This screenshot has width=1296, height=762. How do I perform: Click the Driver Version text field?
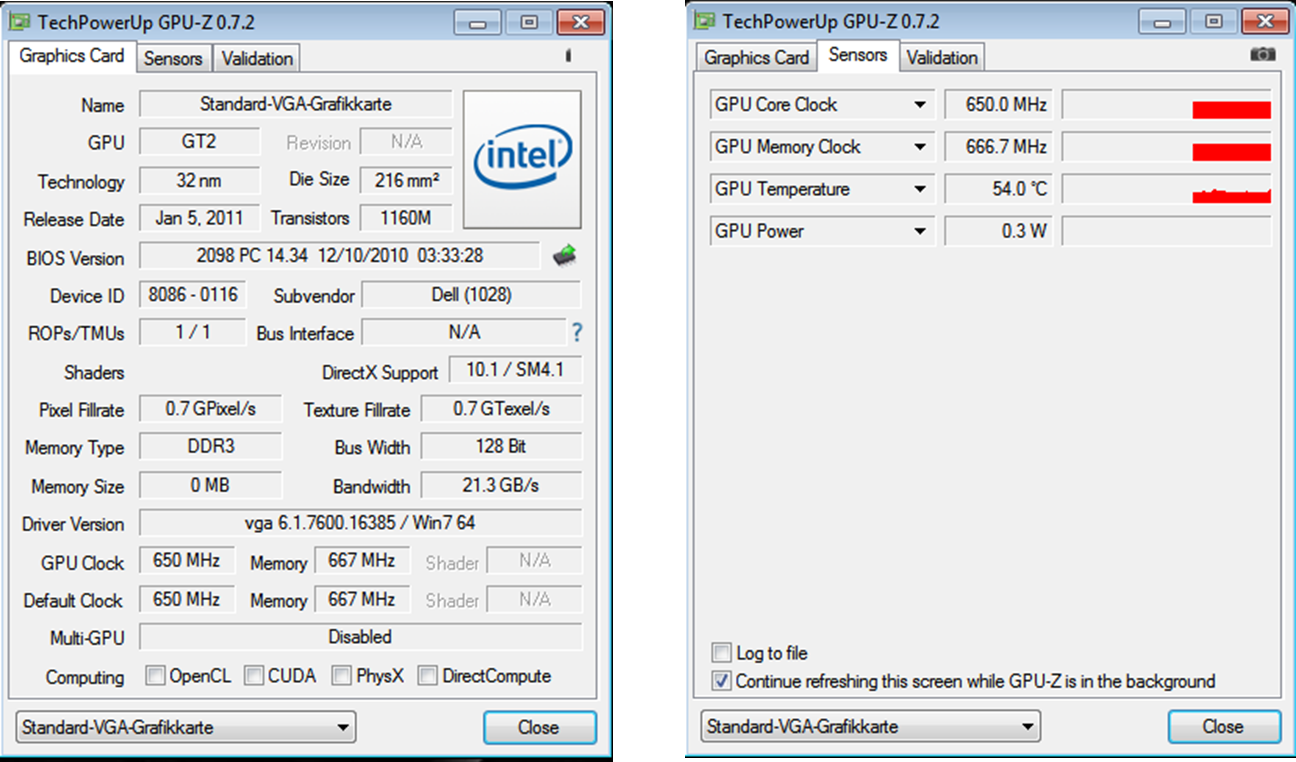point(360,523)
